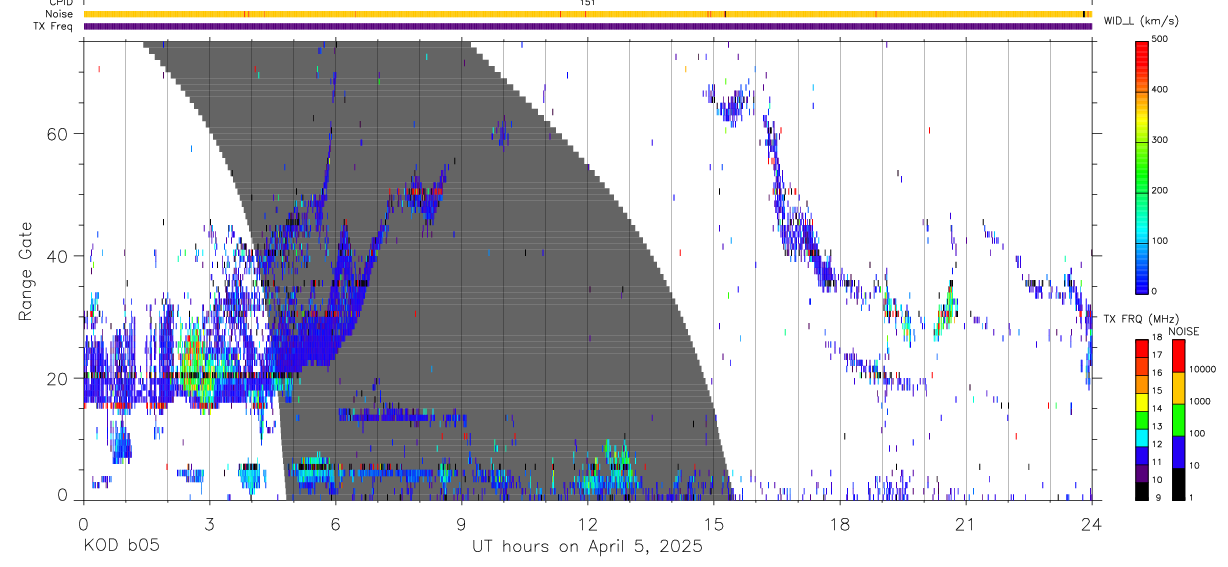Click the orange Noise strip above the plot
Viewport: 1228px width, 567px height.
click(x=587, y=14)
